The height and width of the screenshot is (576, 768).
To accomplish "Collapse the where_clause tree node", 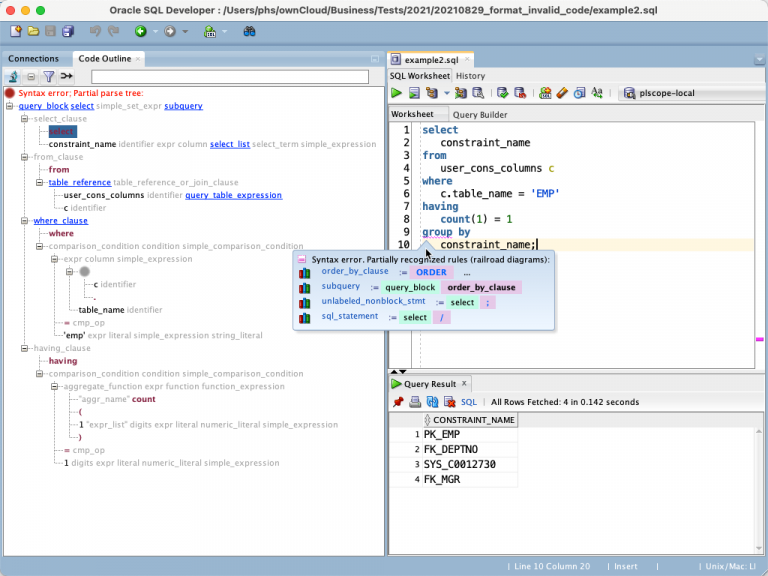I will click(25, 221).
